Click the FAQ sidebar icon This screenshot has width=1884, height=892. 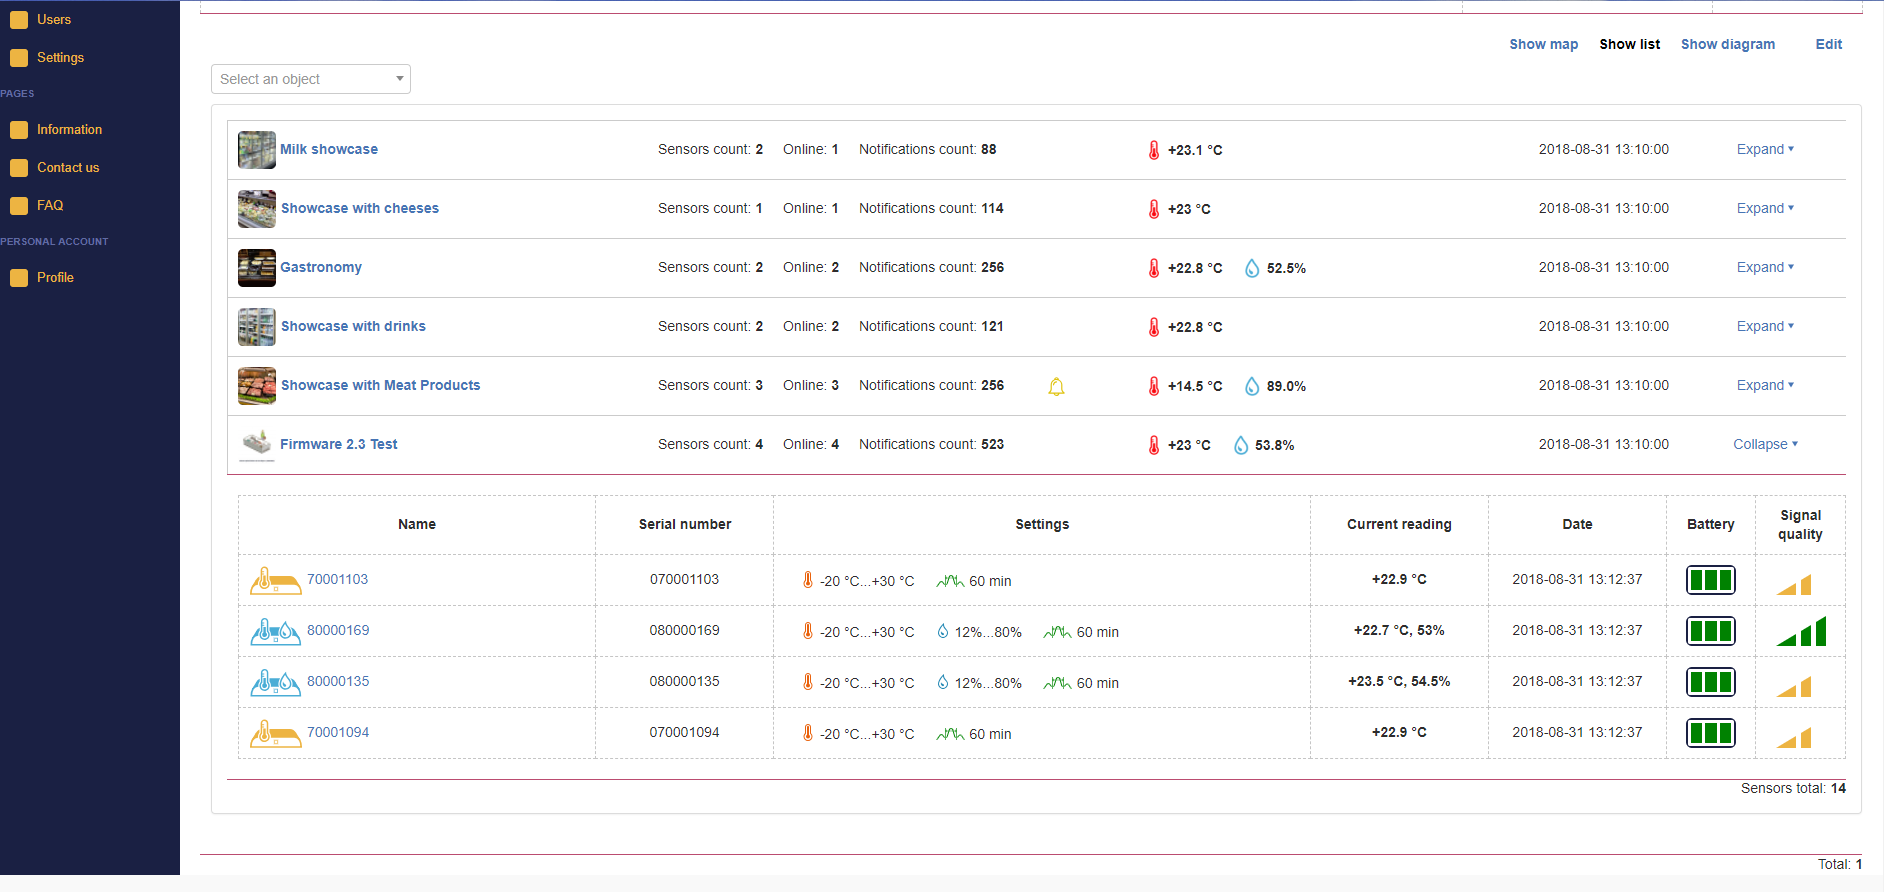coord(19,206)
